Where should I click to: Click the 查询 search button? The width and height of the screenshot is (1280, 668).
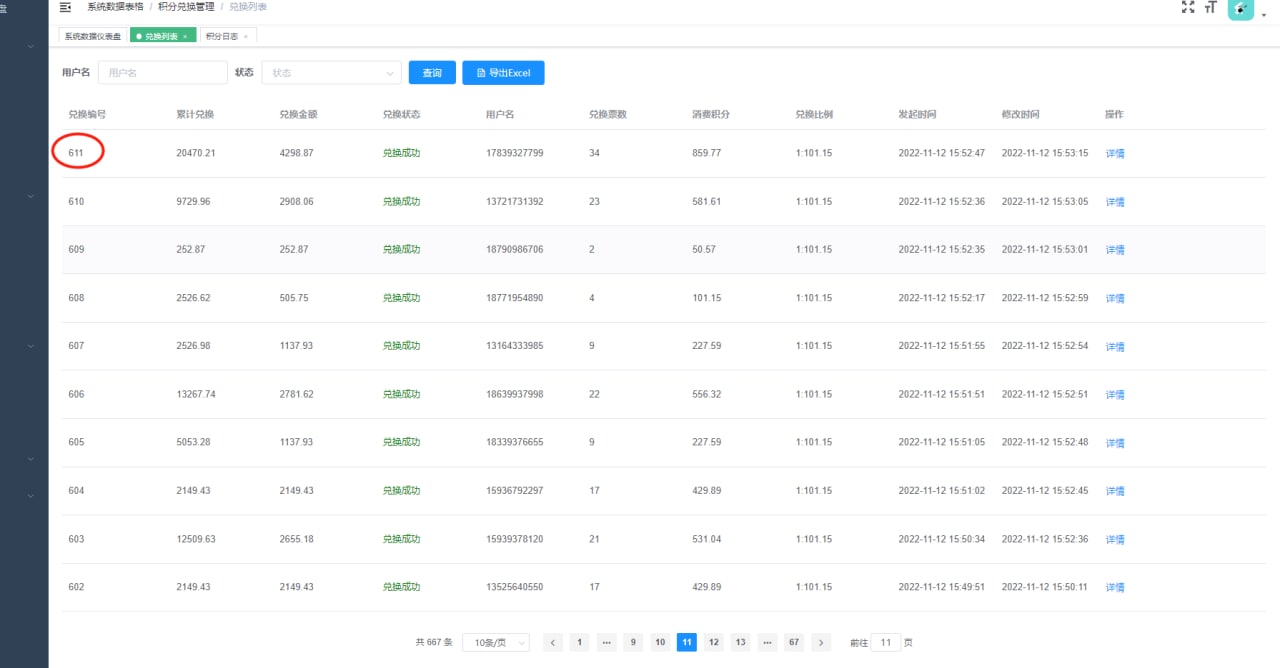(431, 72)
